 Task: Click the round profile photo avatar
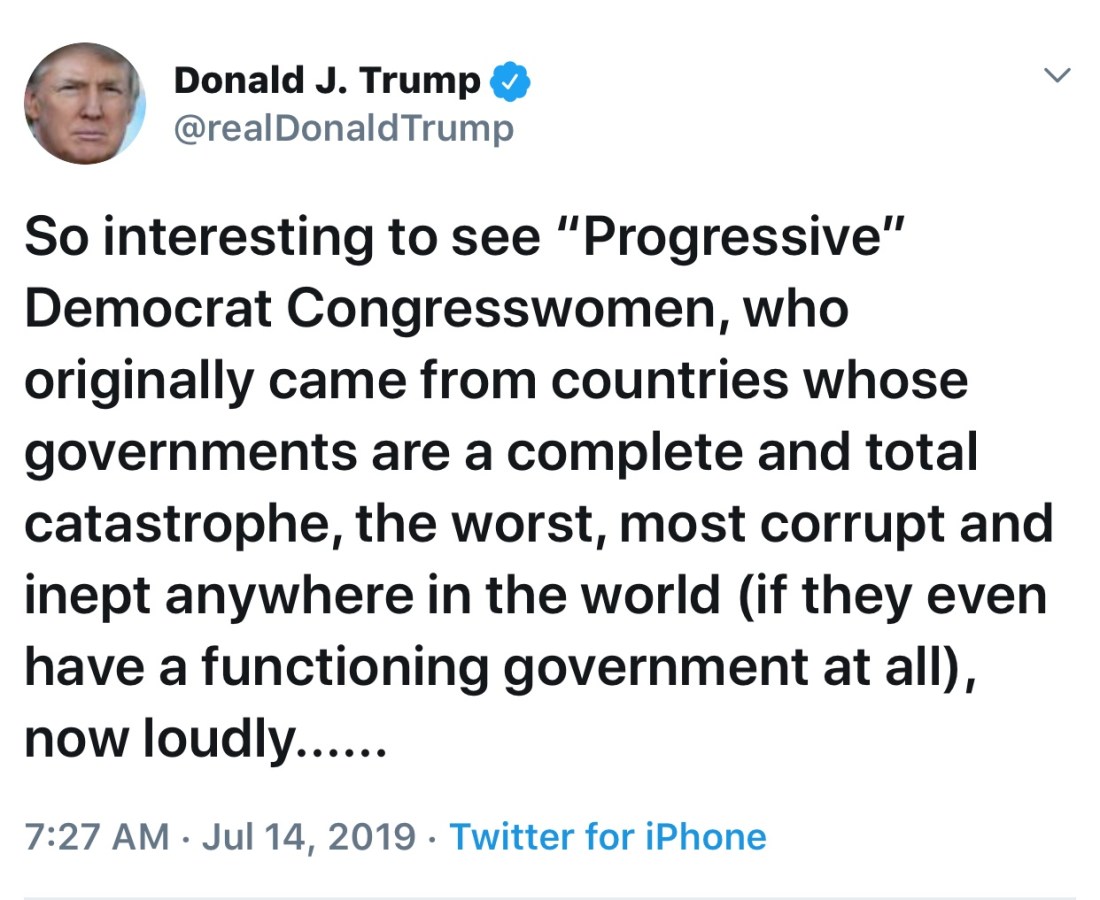point(85,103)
